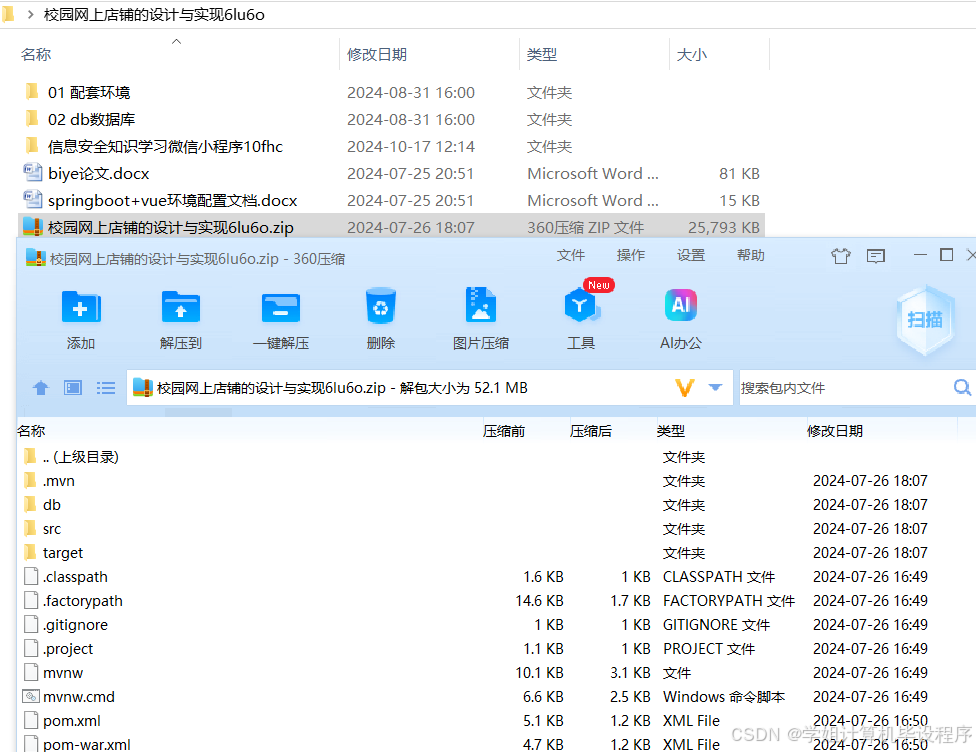Toggle the preview pane view icon
976x752 pixels.
point(72,388)
